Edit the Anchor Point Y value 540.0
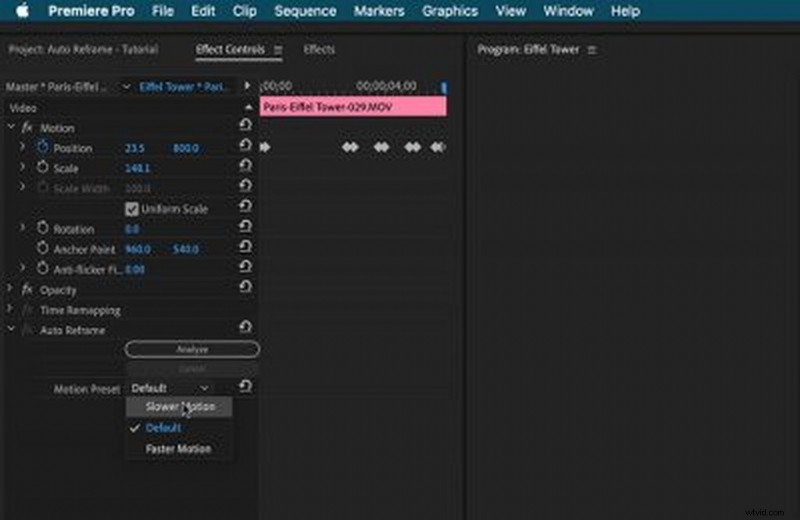Viewport: 800px width, 520px height. click(x=186, y=249)
